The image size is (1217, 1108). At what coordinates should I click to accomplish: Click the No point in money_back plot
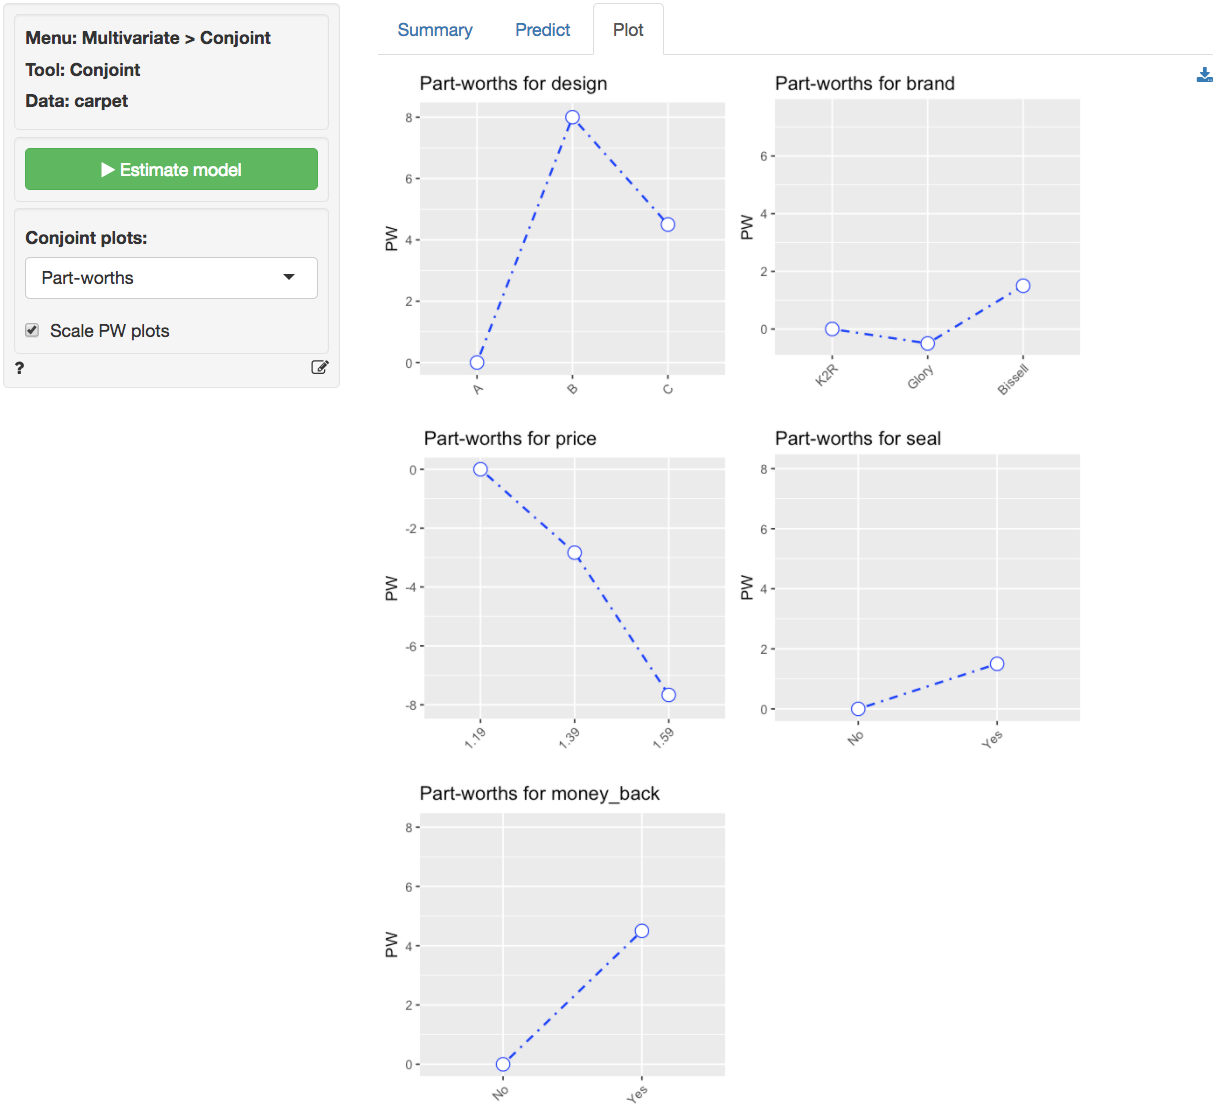point(503,1064)
